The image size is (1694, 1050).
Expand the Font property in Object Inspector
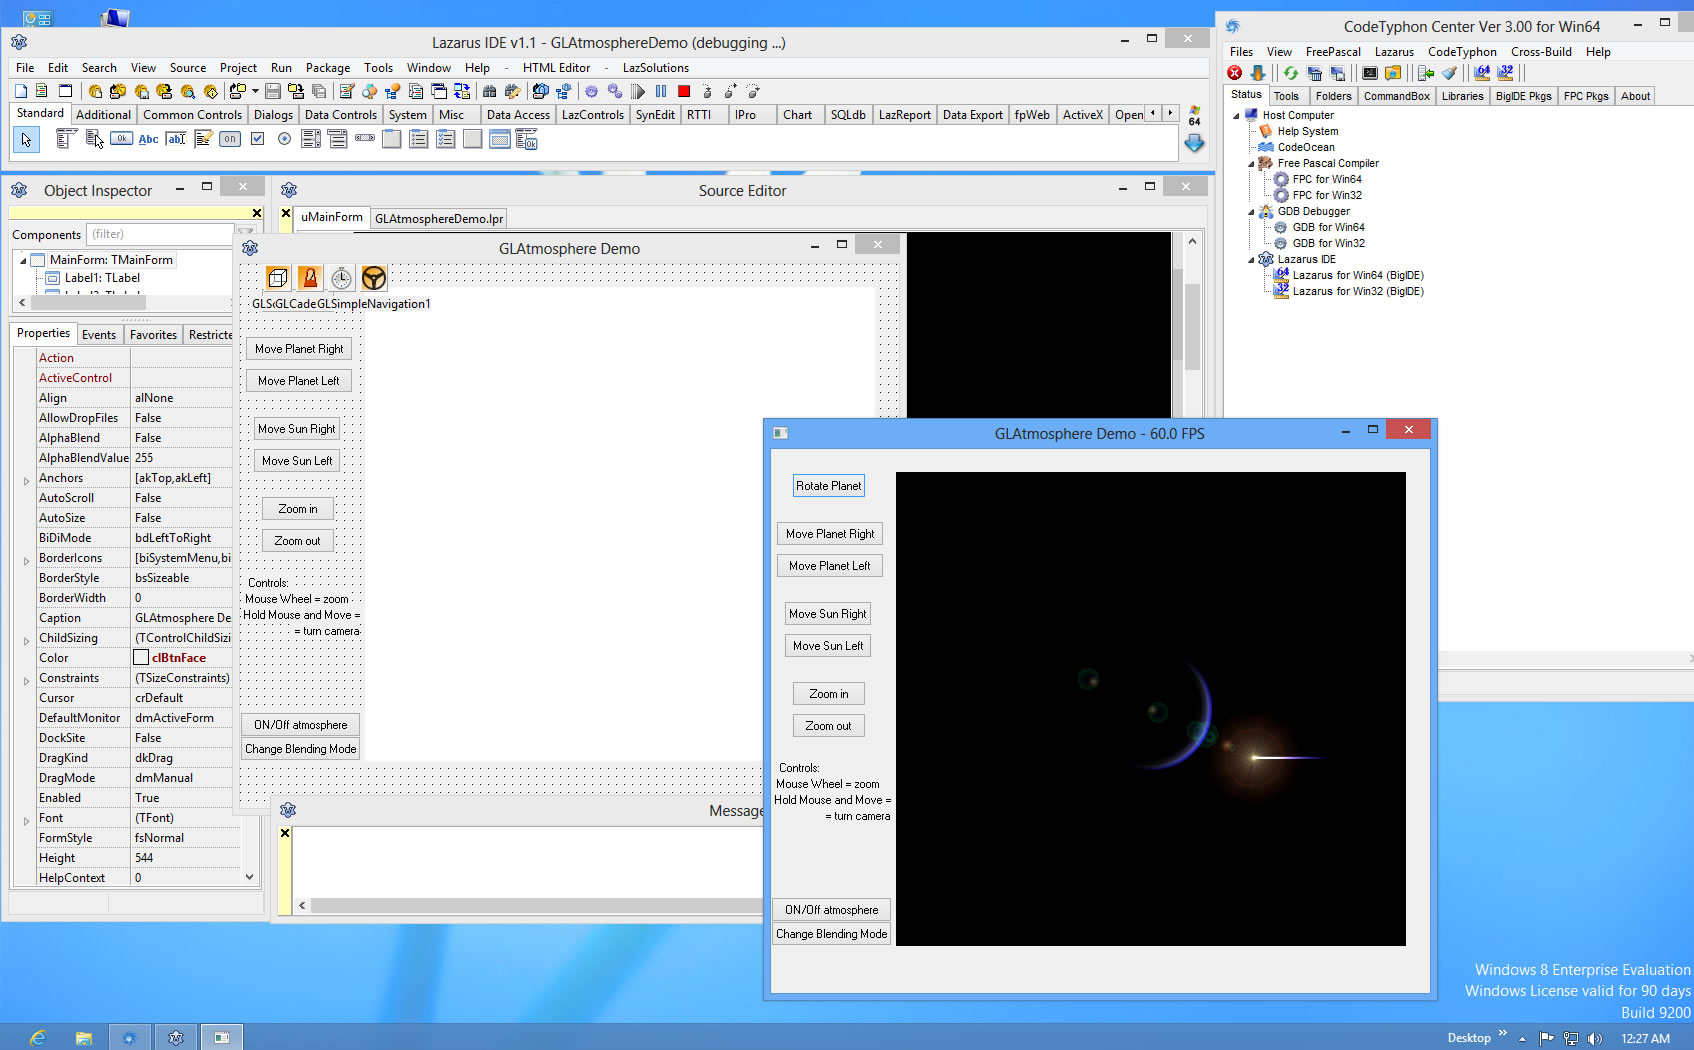tap(26, 821)
